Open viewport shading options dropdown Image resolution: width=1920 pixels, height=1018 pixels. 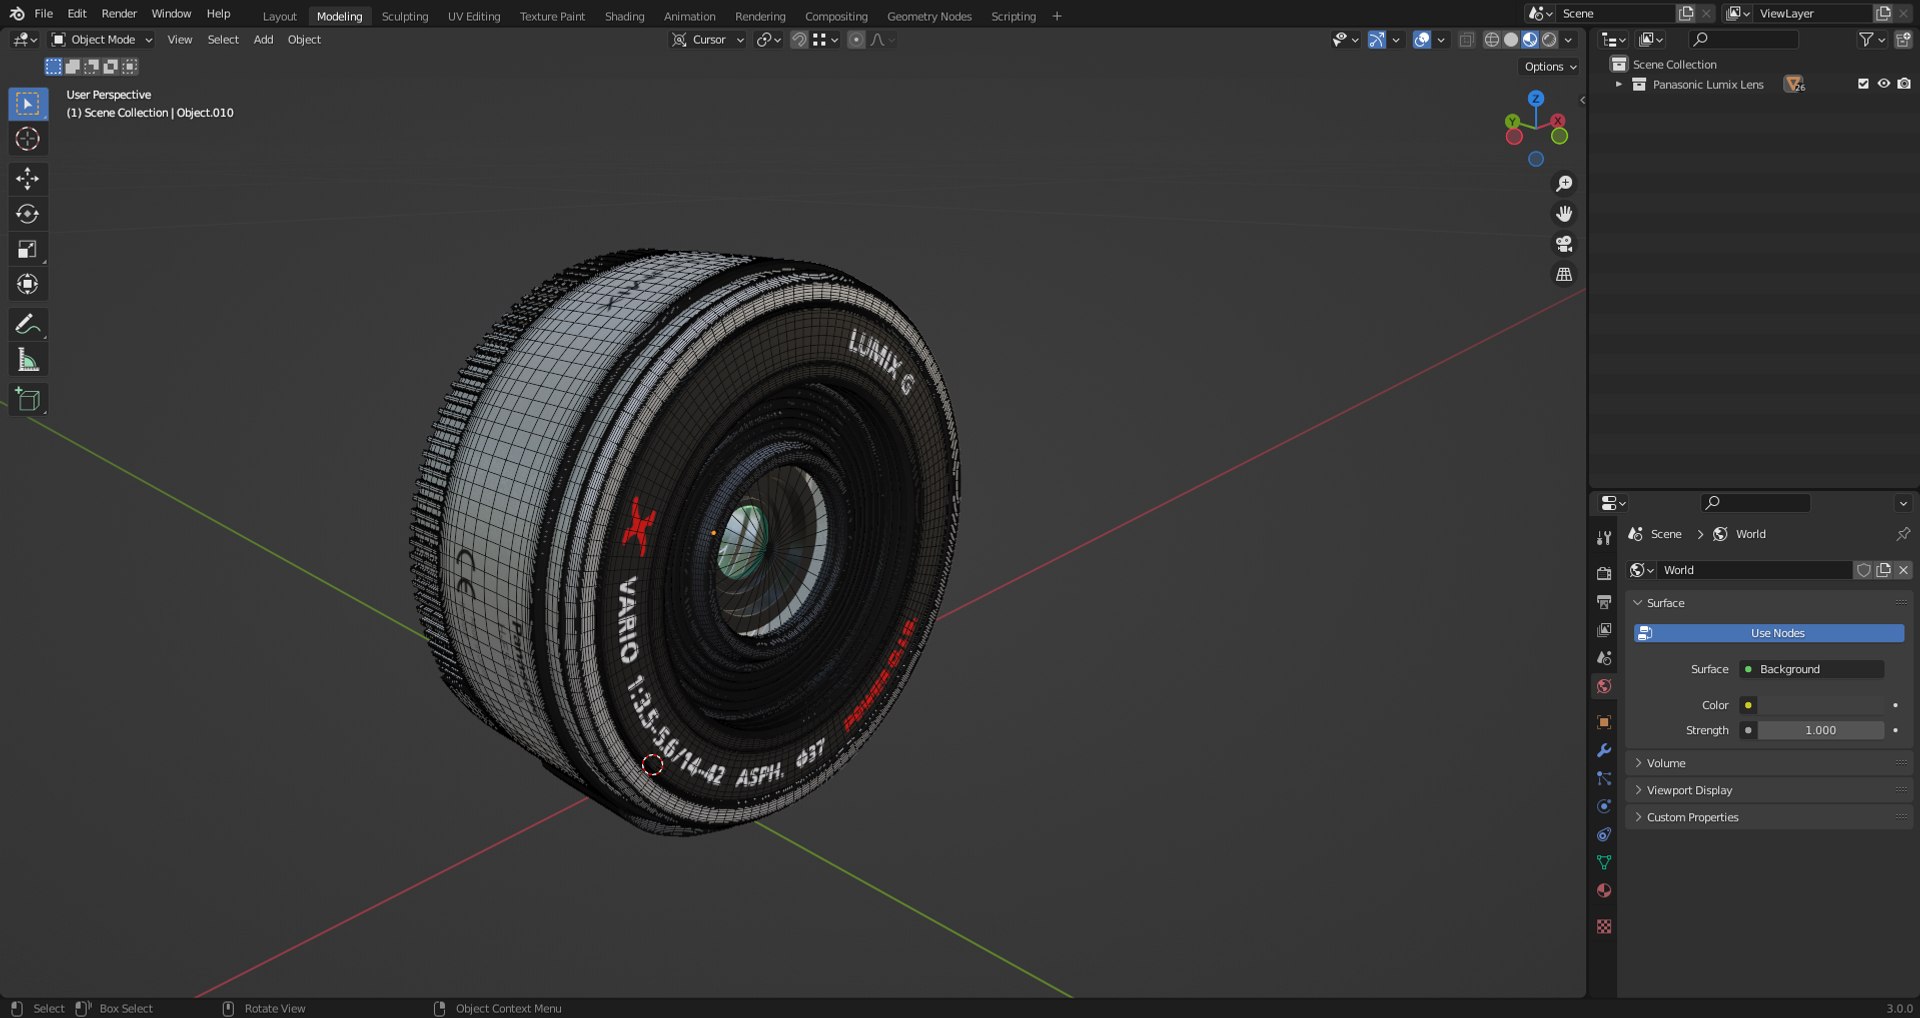pyautogui.click(x=1569, y=40)
